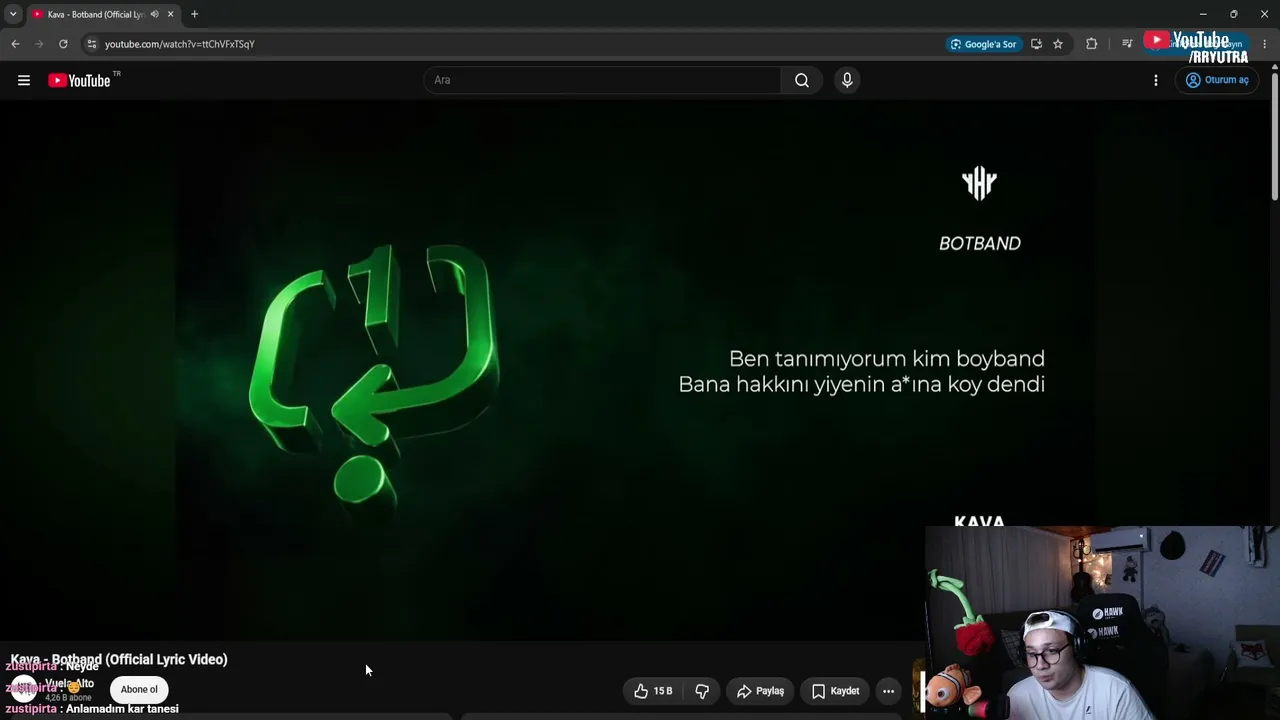Start voice search with the microphone
Viewport: 1280px width, 720px height.
[x=847, y=80]
